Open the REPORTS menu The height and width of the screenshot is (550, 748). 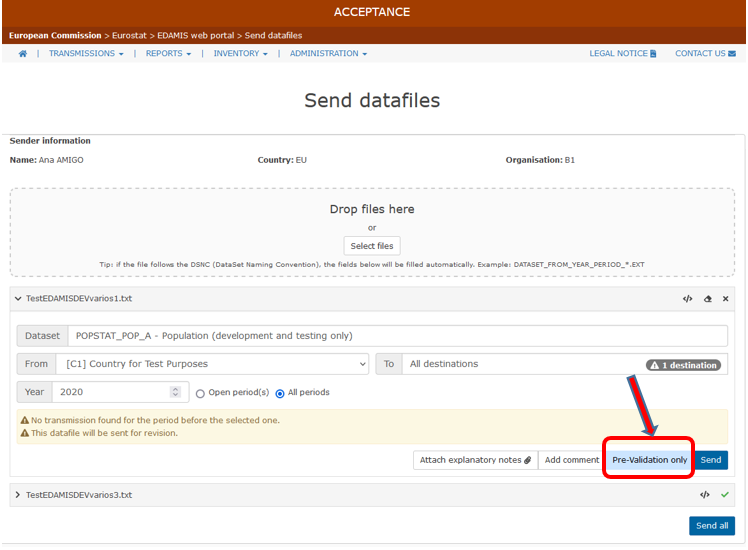coord(168,53)
